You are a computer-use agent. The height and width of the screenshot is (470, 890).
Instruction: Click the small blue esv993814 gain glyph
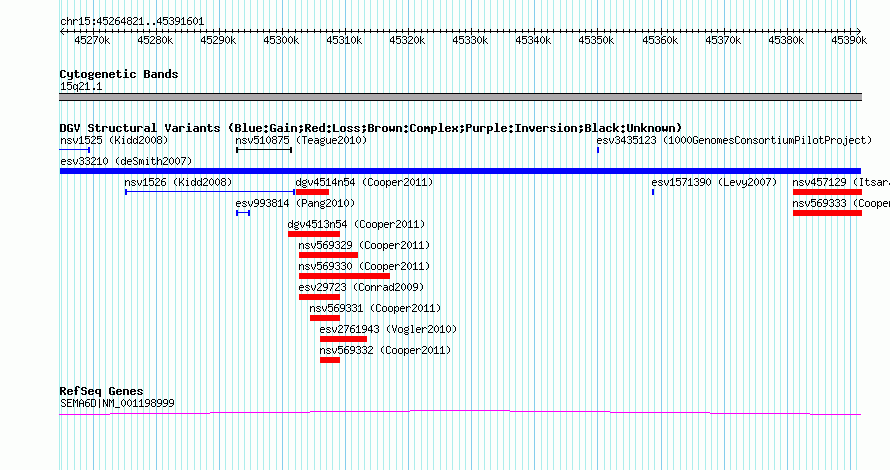pos(243,213)
